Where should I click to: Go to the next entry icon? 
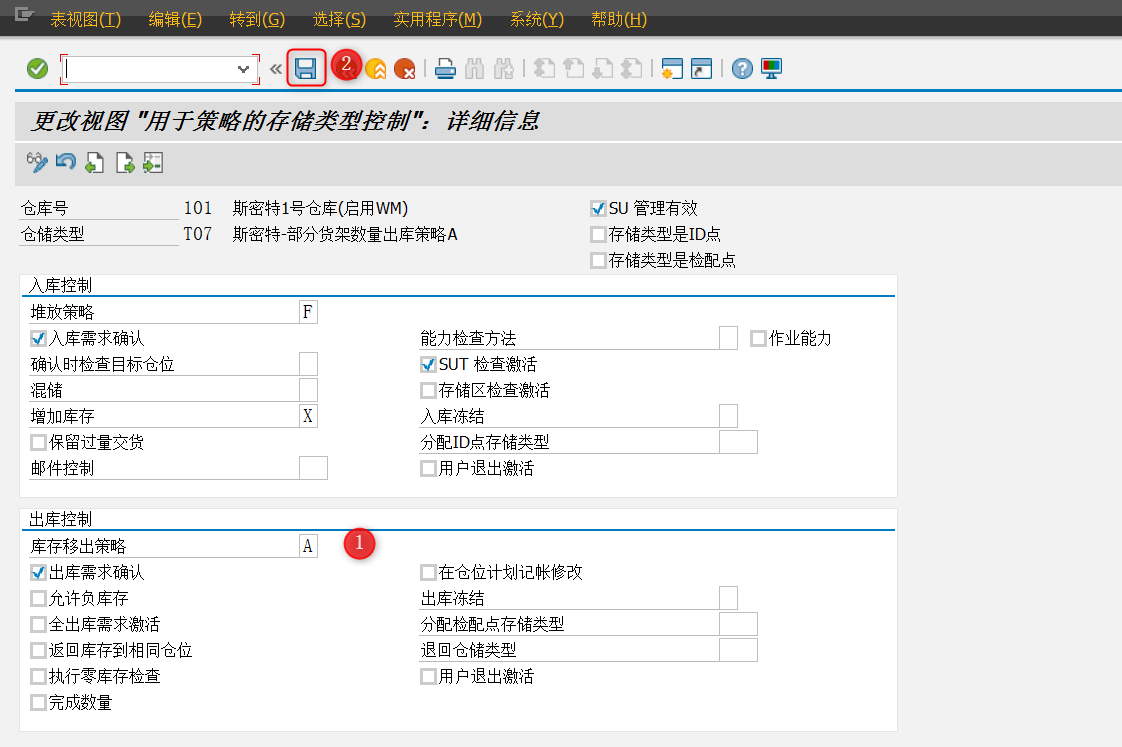tap(125, 163)
